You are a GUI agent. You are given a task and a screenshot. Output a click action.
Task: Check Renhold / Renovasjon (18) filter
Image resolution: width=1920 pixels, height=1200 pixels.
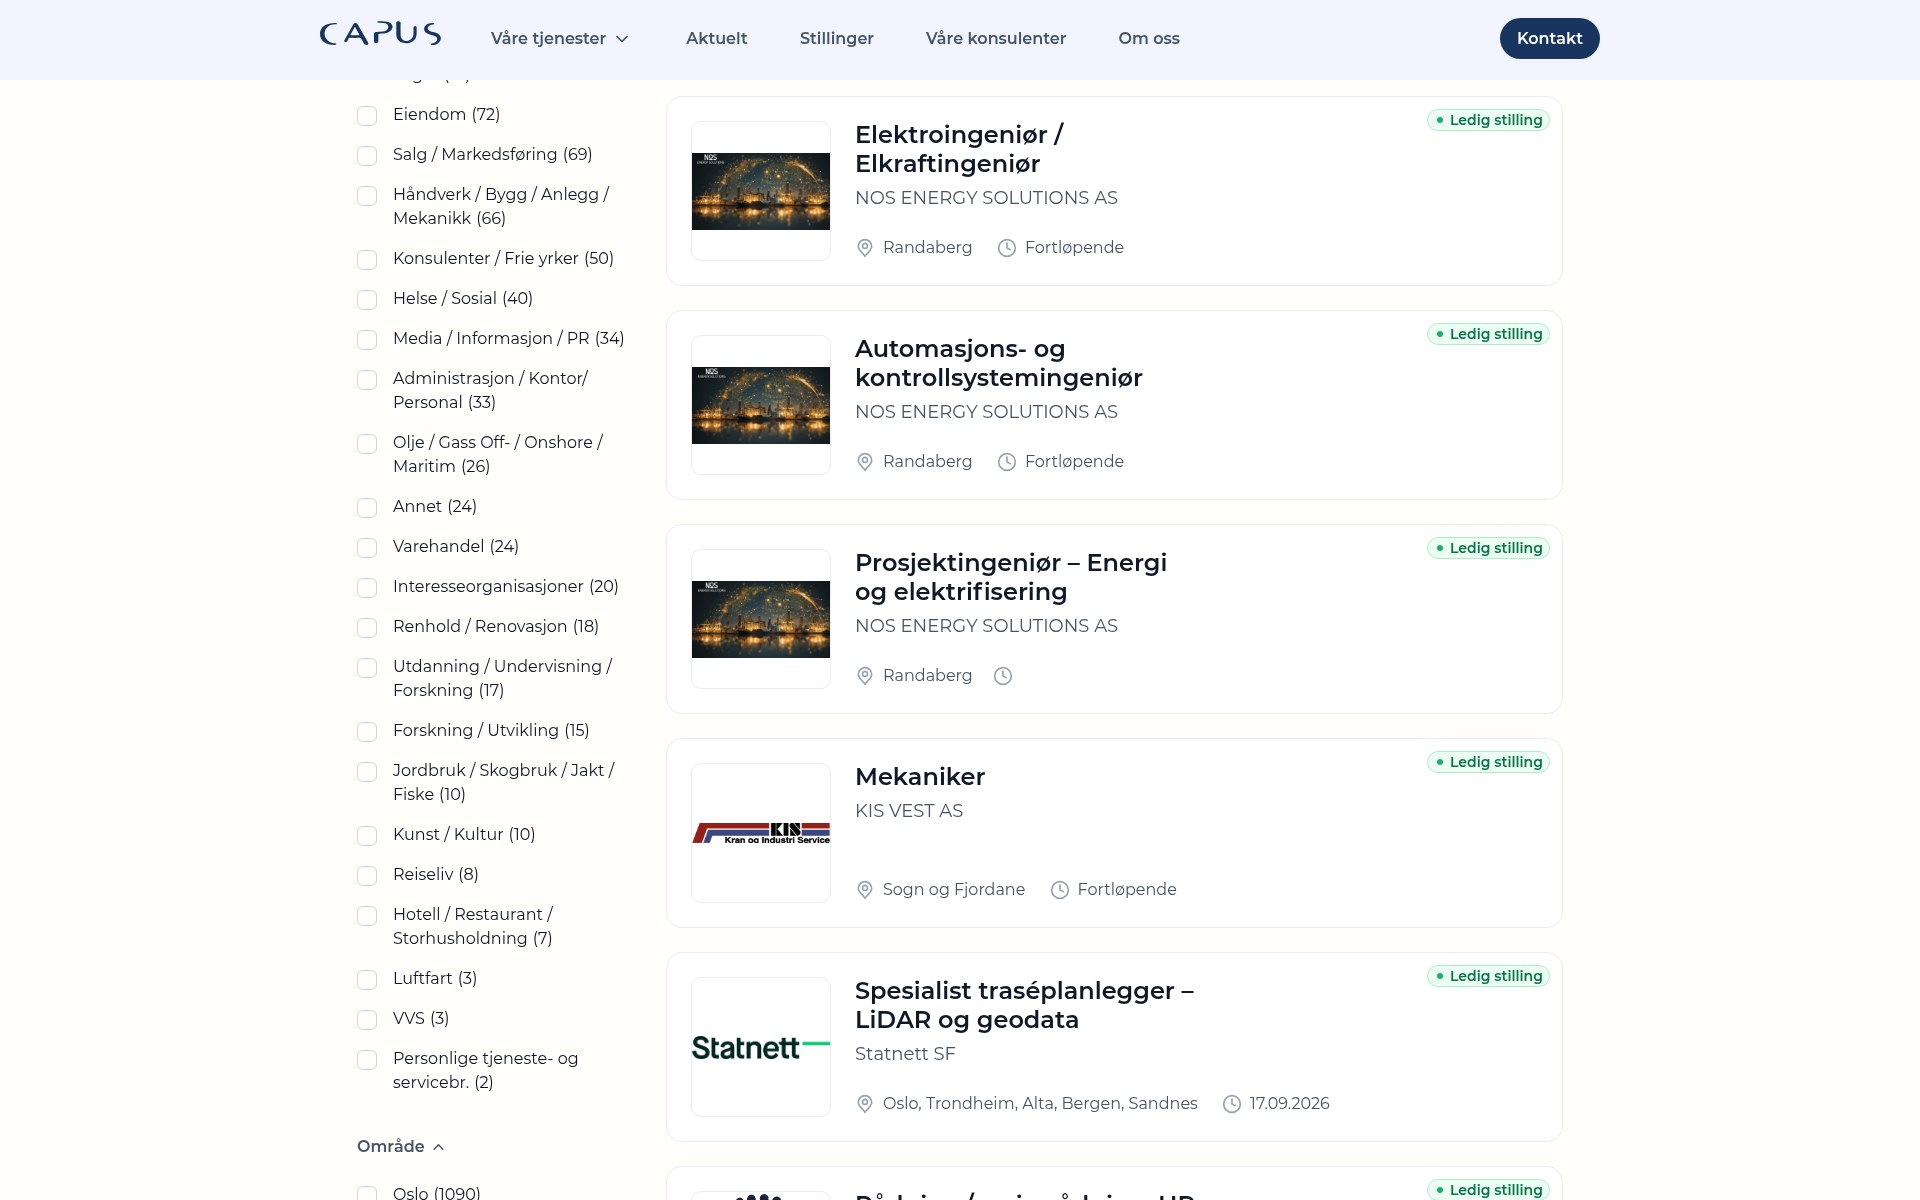pyautogui.click(x=367, y=628)
